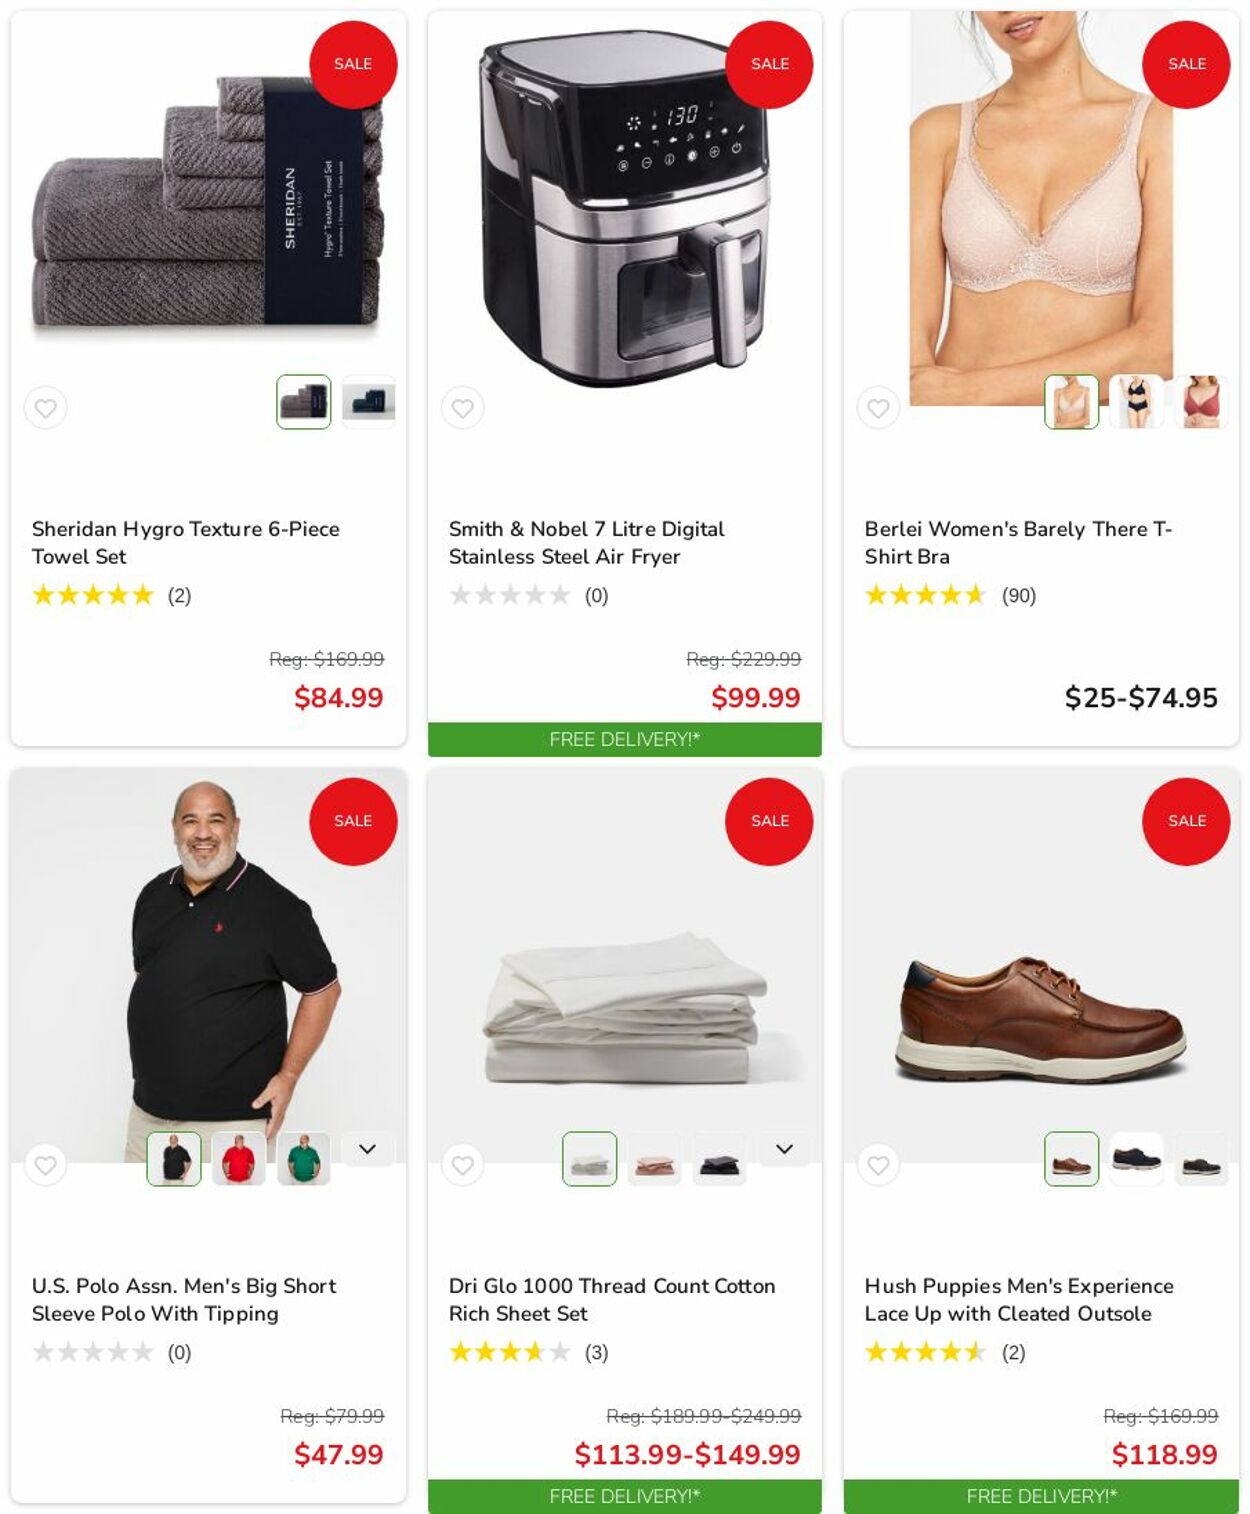Select navy Hush Puppies shoe variant
Image resolution: width=1250 pixels, height=1514 pixels.
(x=1137, y=1159)
